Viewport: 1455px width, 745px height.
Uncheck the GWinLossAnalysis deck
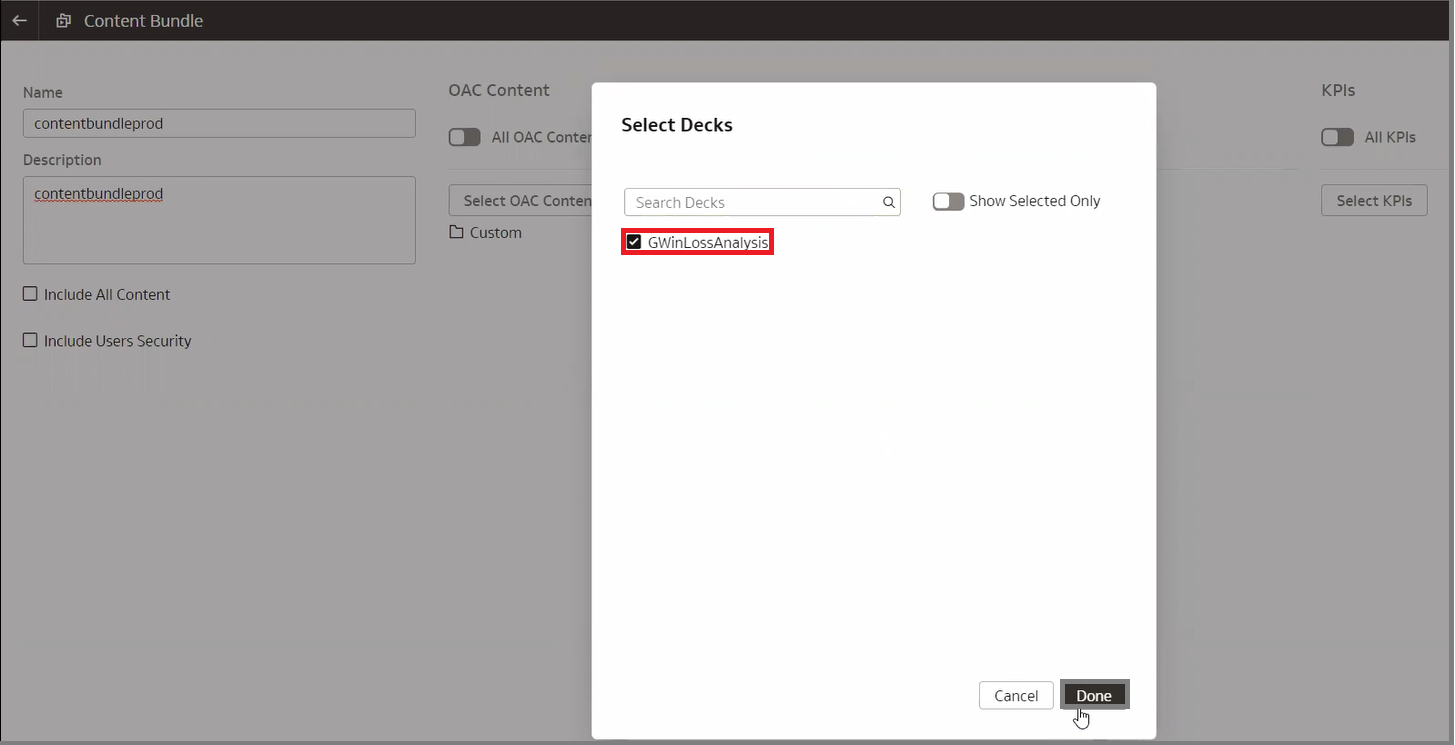point(633,241)
